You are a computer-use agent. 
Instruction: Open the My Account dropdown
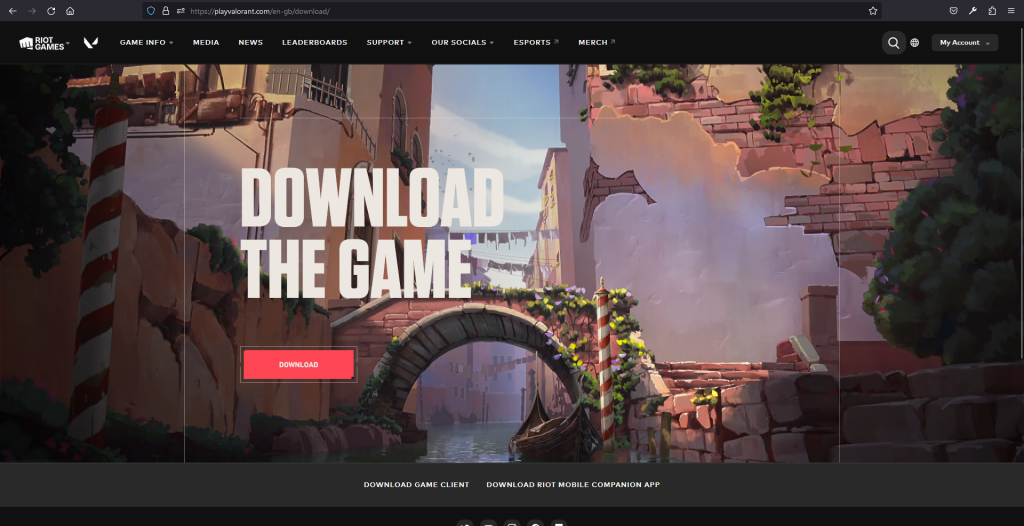pyautogui.click(x=964, y=43)
